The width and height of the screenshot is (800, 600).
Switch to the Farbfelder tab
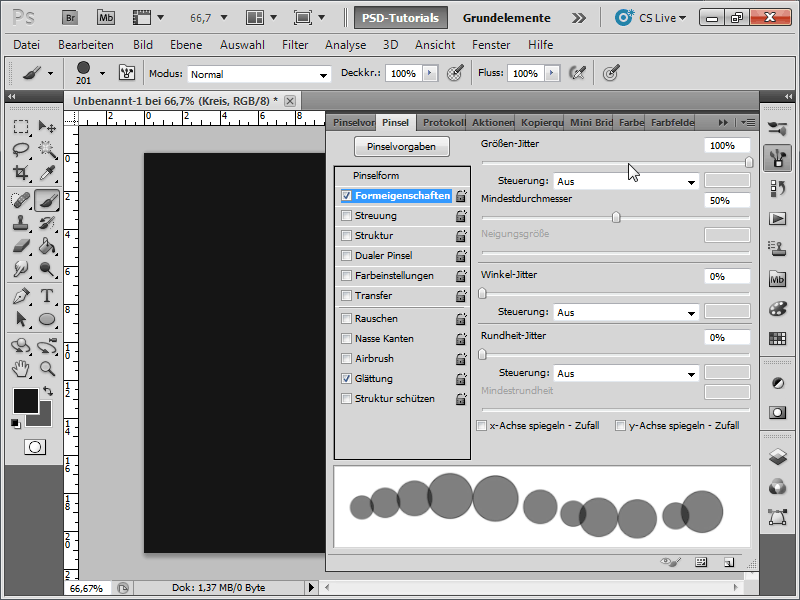coord(672,122)
